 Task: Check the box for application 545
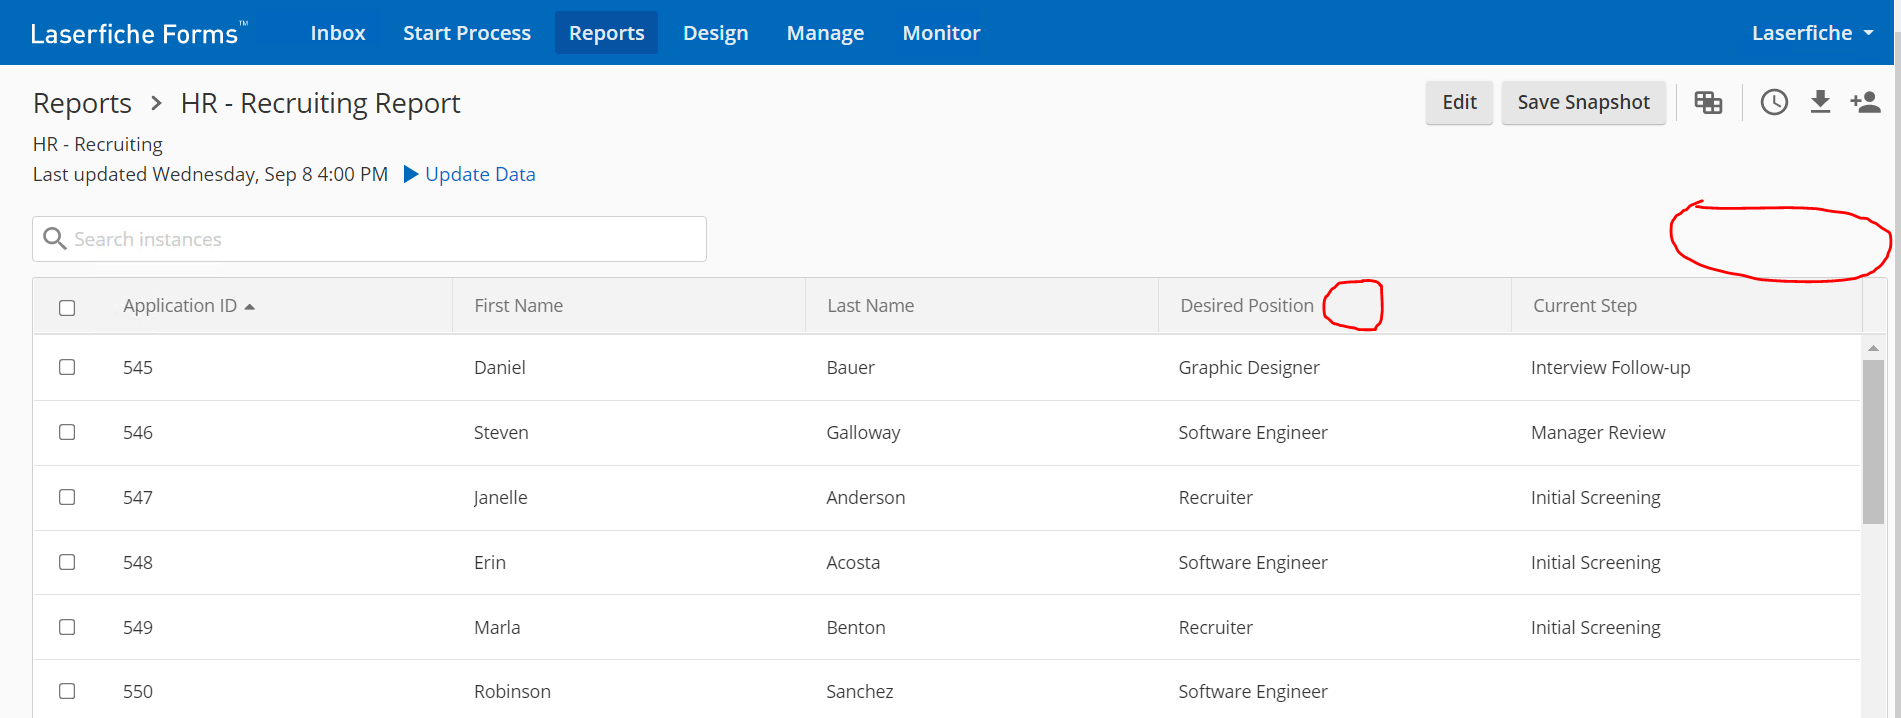click(x=67, y=367)
